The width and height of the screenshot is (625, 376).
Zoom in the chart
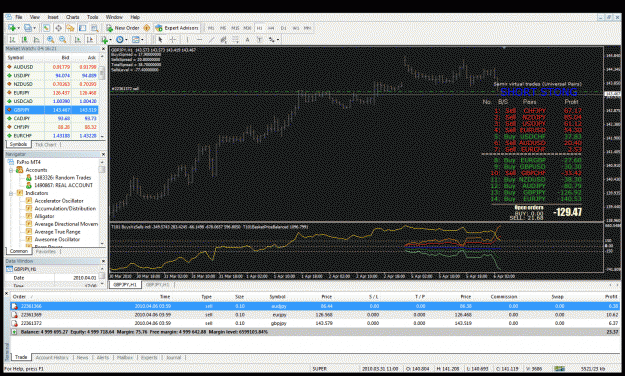[x=50, y=39]
